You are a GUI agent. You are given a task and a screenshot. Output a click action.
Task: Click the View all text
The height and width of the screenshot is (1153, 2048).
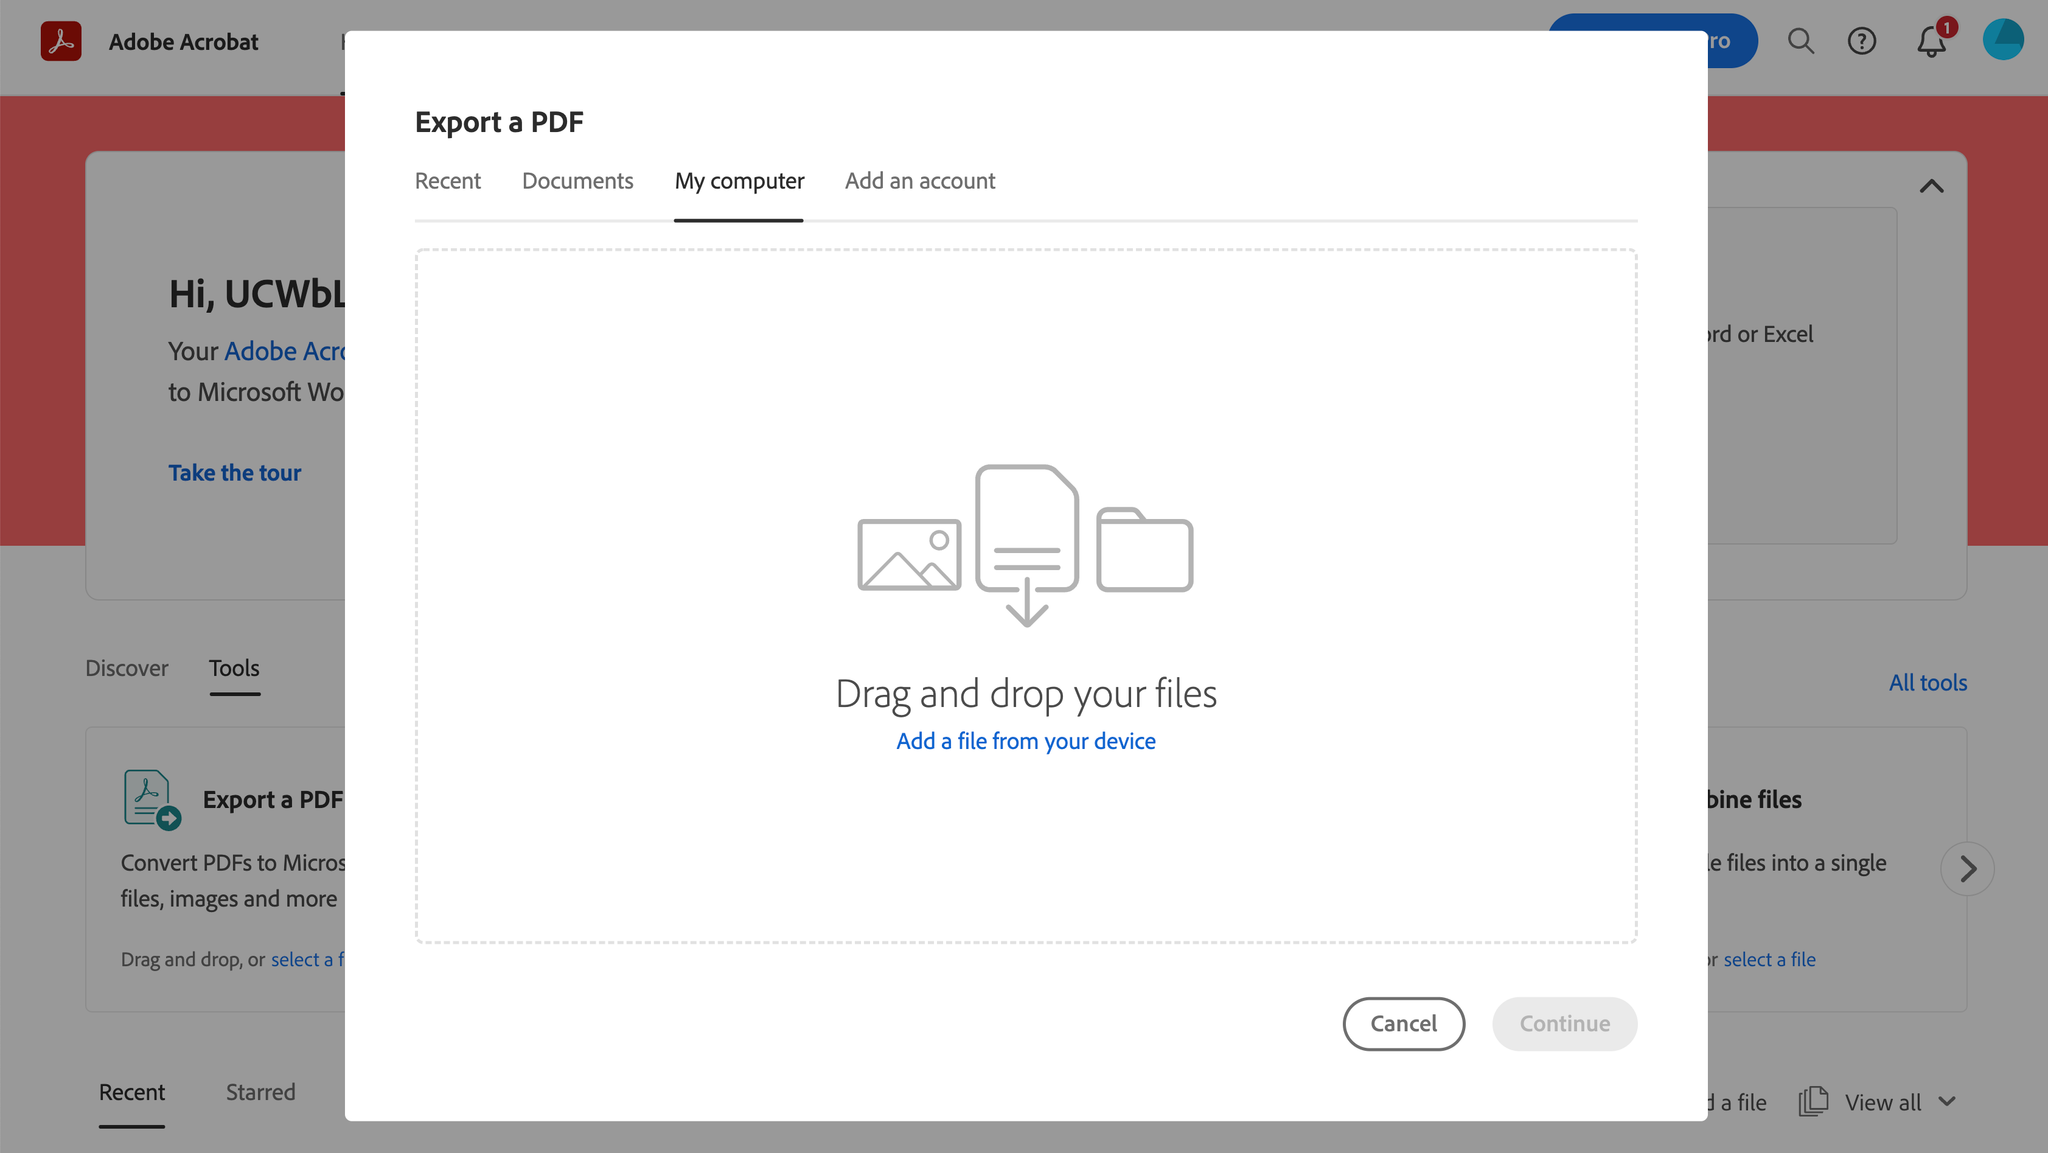click(1883, 1102)
